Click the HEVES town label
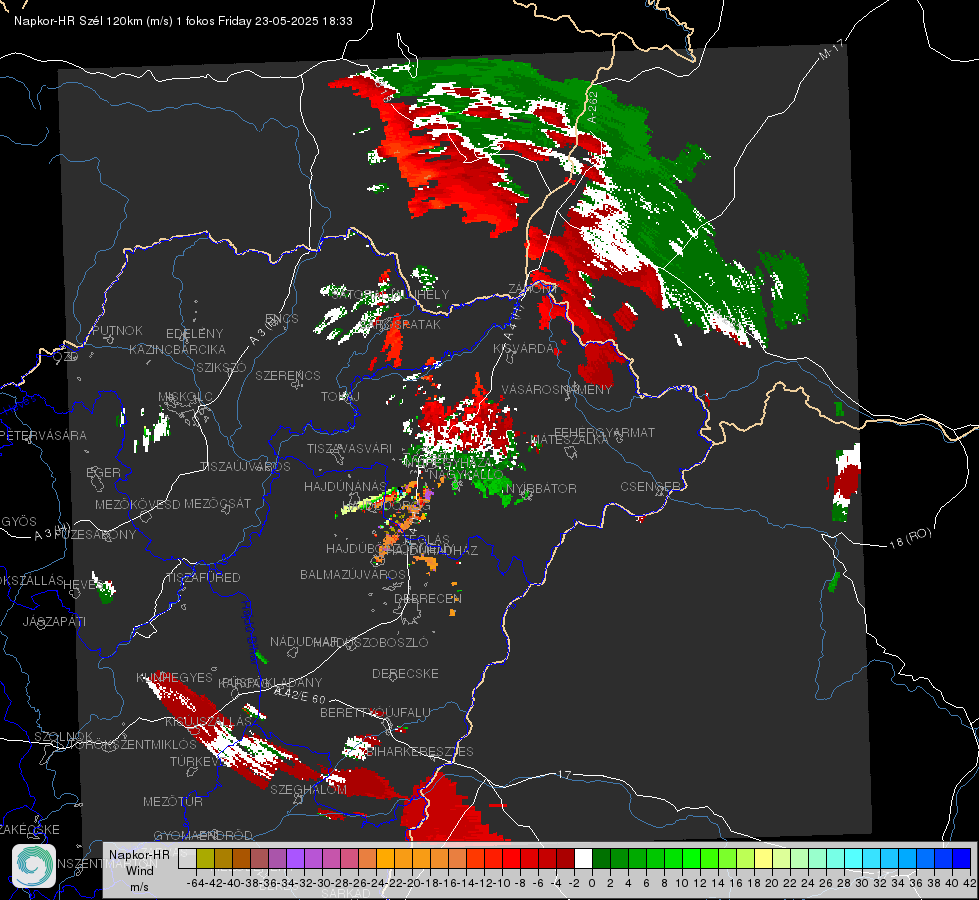This screenshot has width=979, height=900. point(84,585)
